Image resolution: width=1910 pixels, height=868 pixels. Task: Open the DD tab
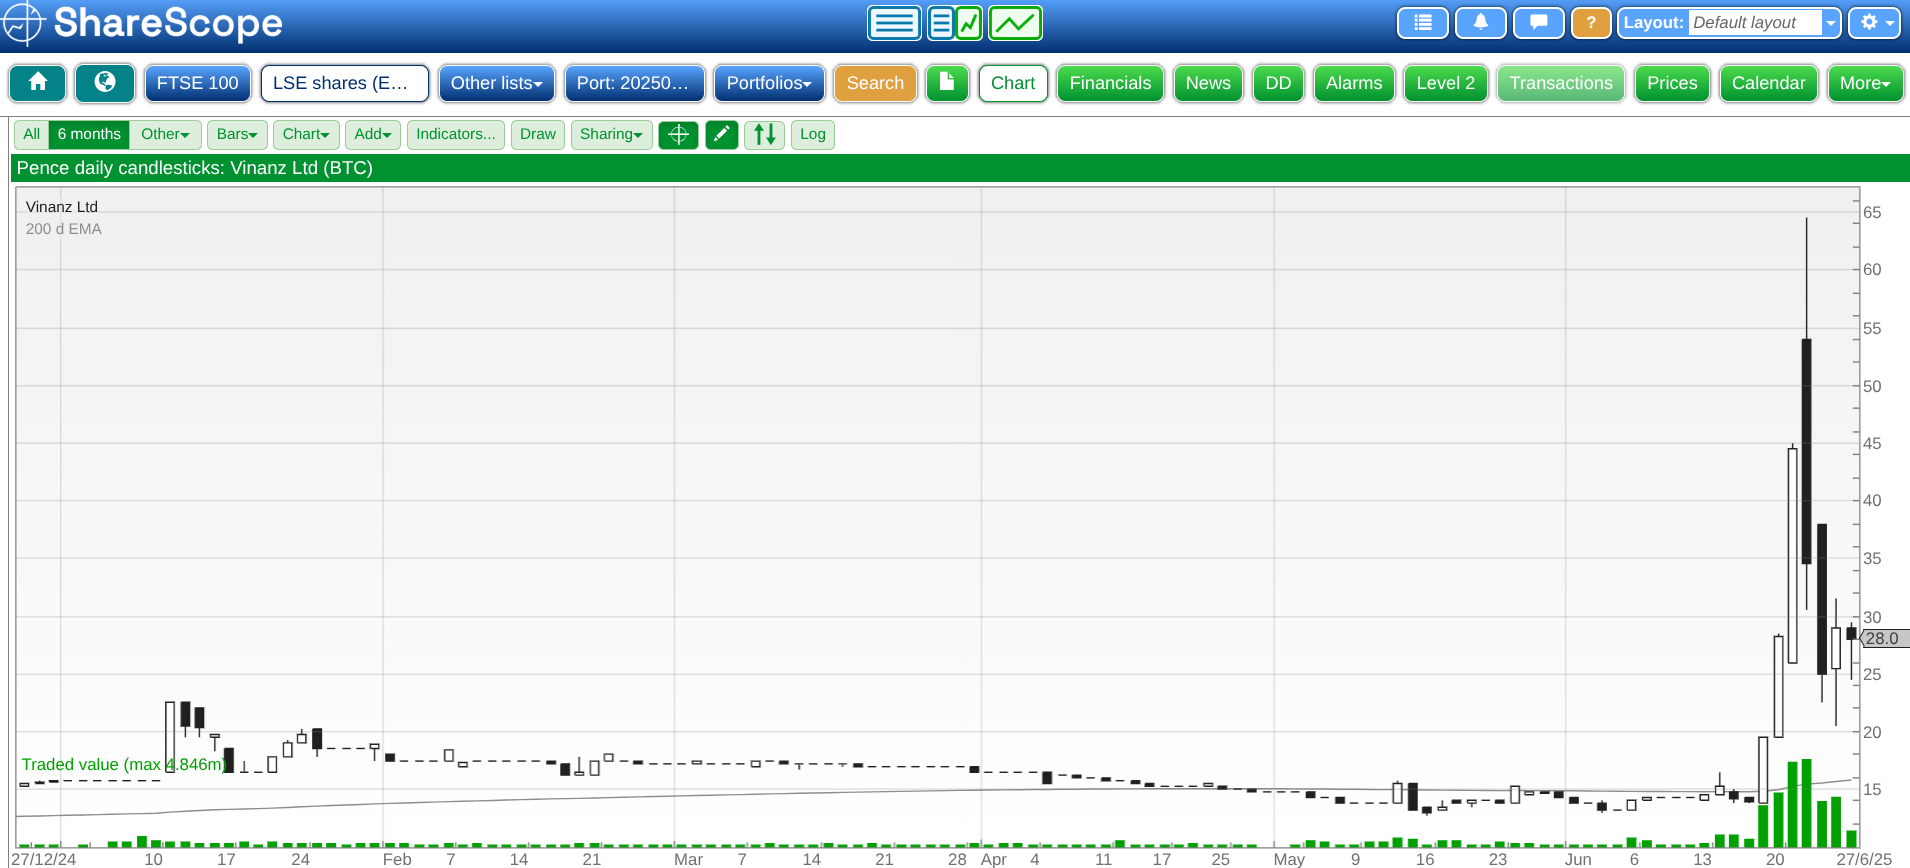point(1278,83)
